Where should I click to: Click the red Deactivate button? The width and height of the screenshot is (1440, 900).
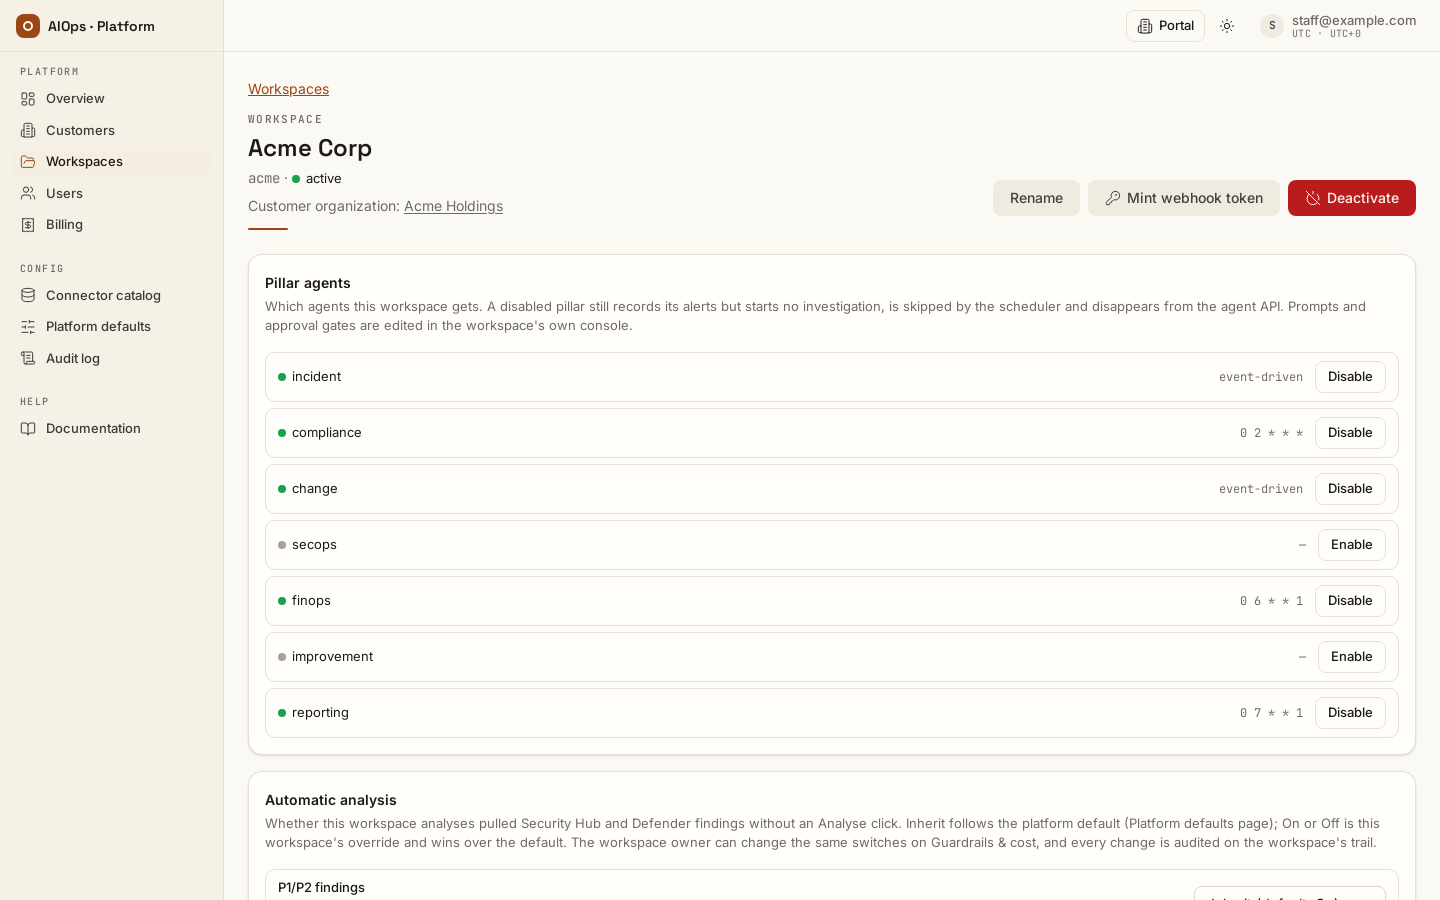(x=1352, y=198)
